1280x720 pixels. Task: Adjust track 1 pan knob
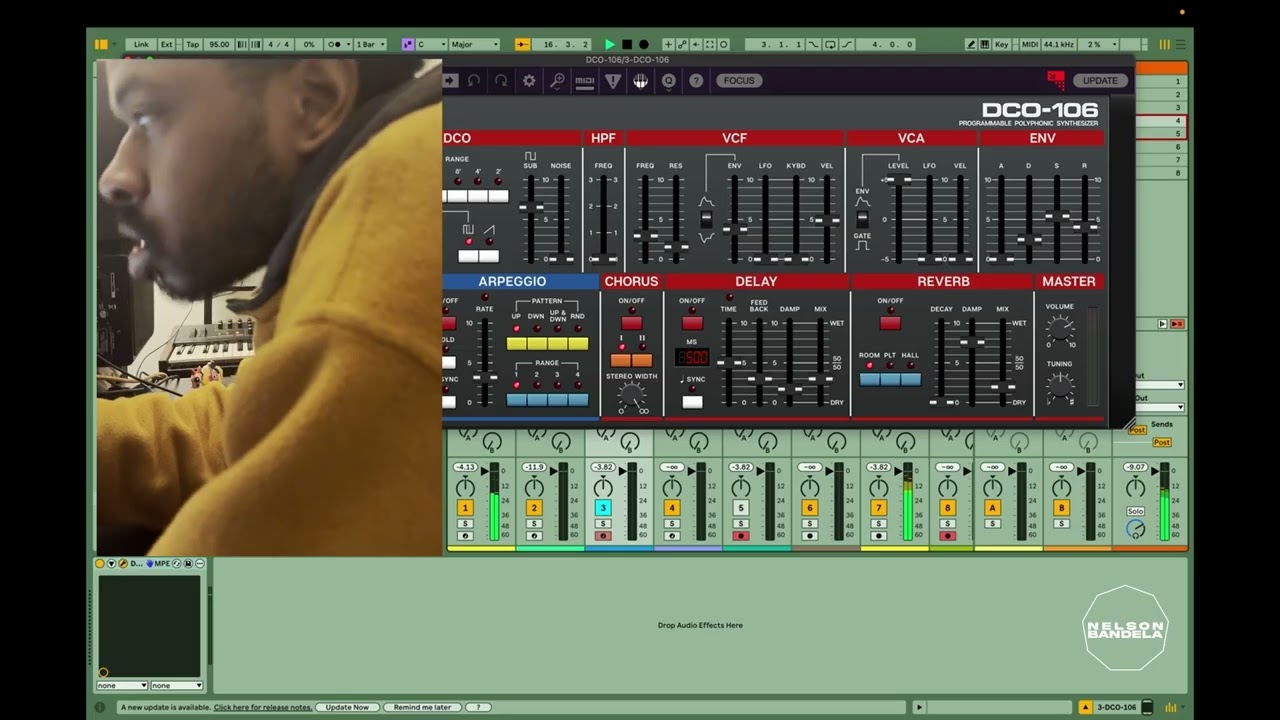point(465,487)
